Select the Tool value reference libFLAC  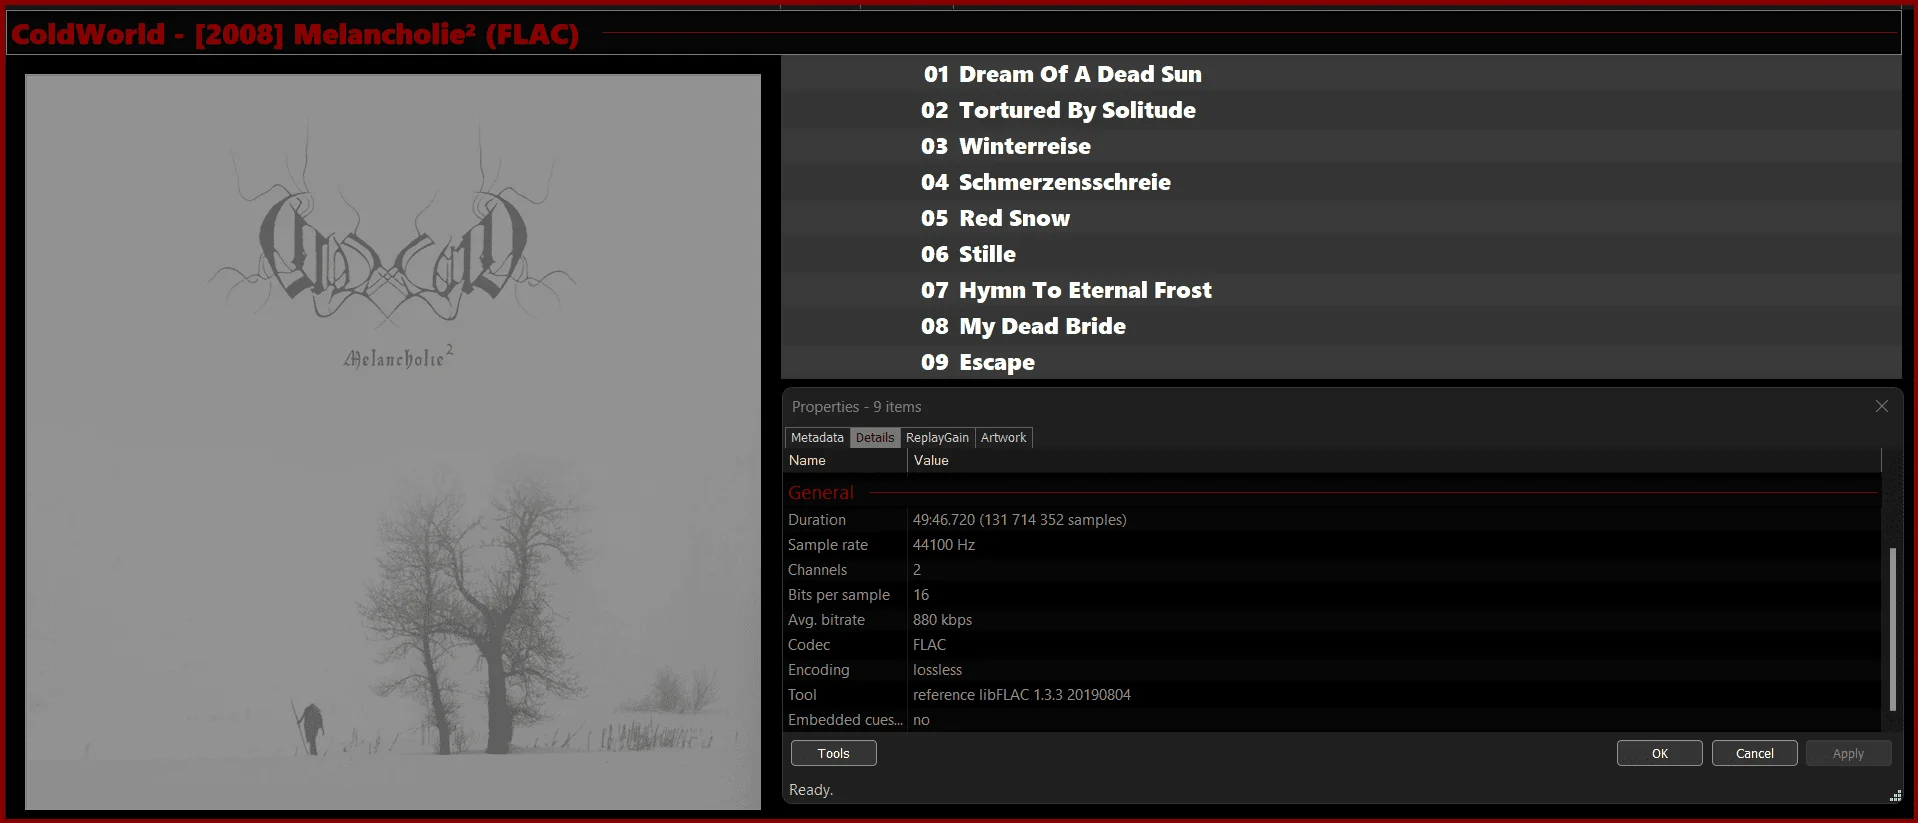pyautogui.click(x=1021, y=695)
